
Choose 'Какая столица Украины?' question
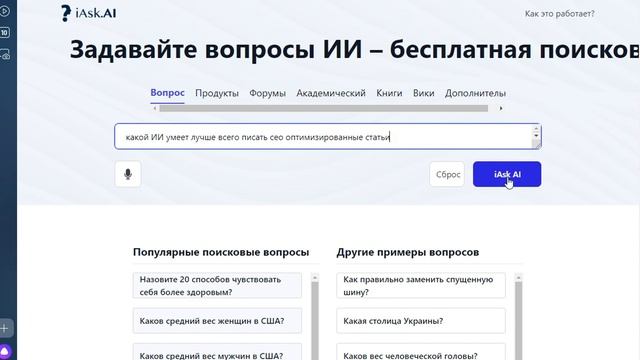(421, 321)
